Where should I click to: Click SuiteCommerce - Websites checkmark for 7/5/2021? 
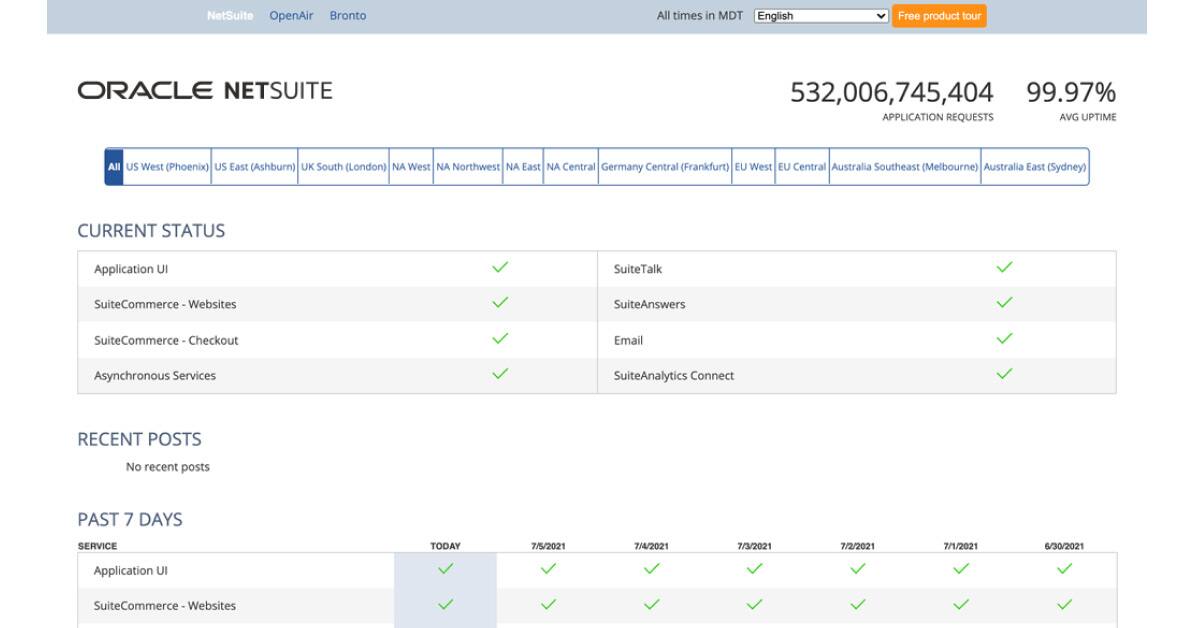point(549,604)
